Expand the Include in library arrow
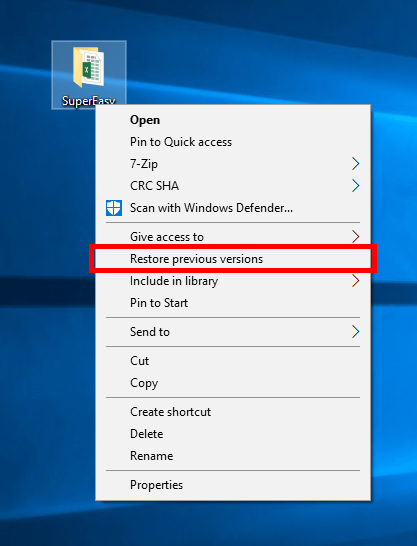417x546 pixels. click(x=355, y=281)
